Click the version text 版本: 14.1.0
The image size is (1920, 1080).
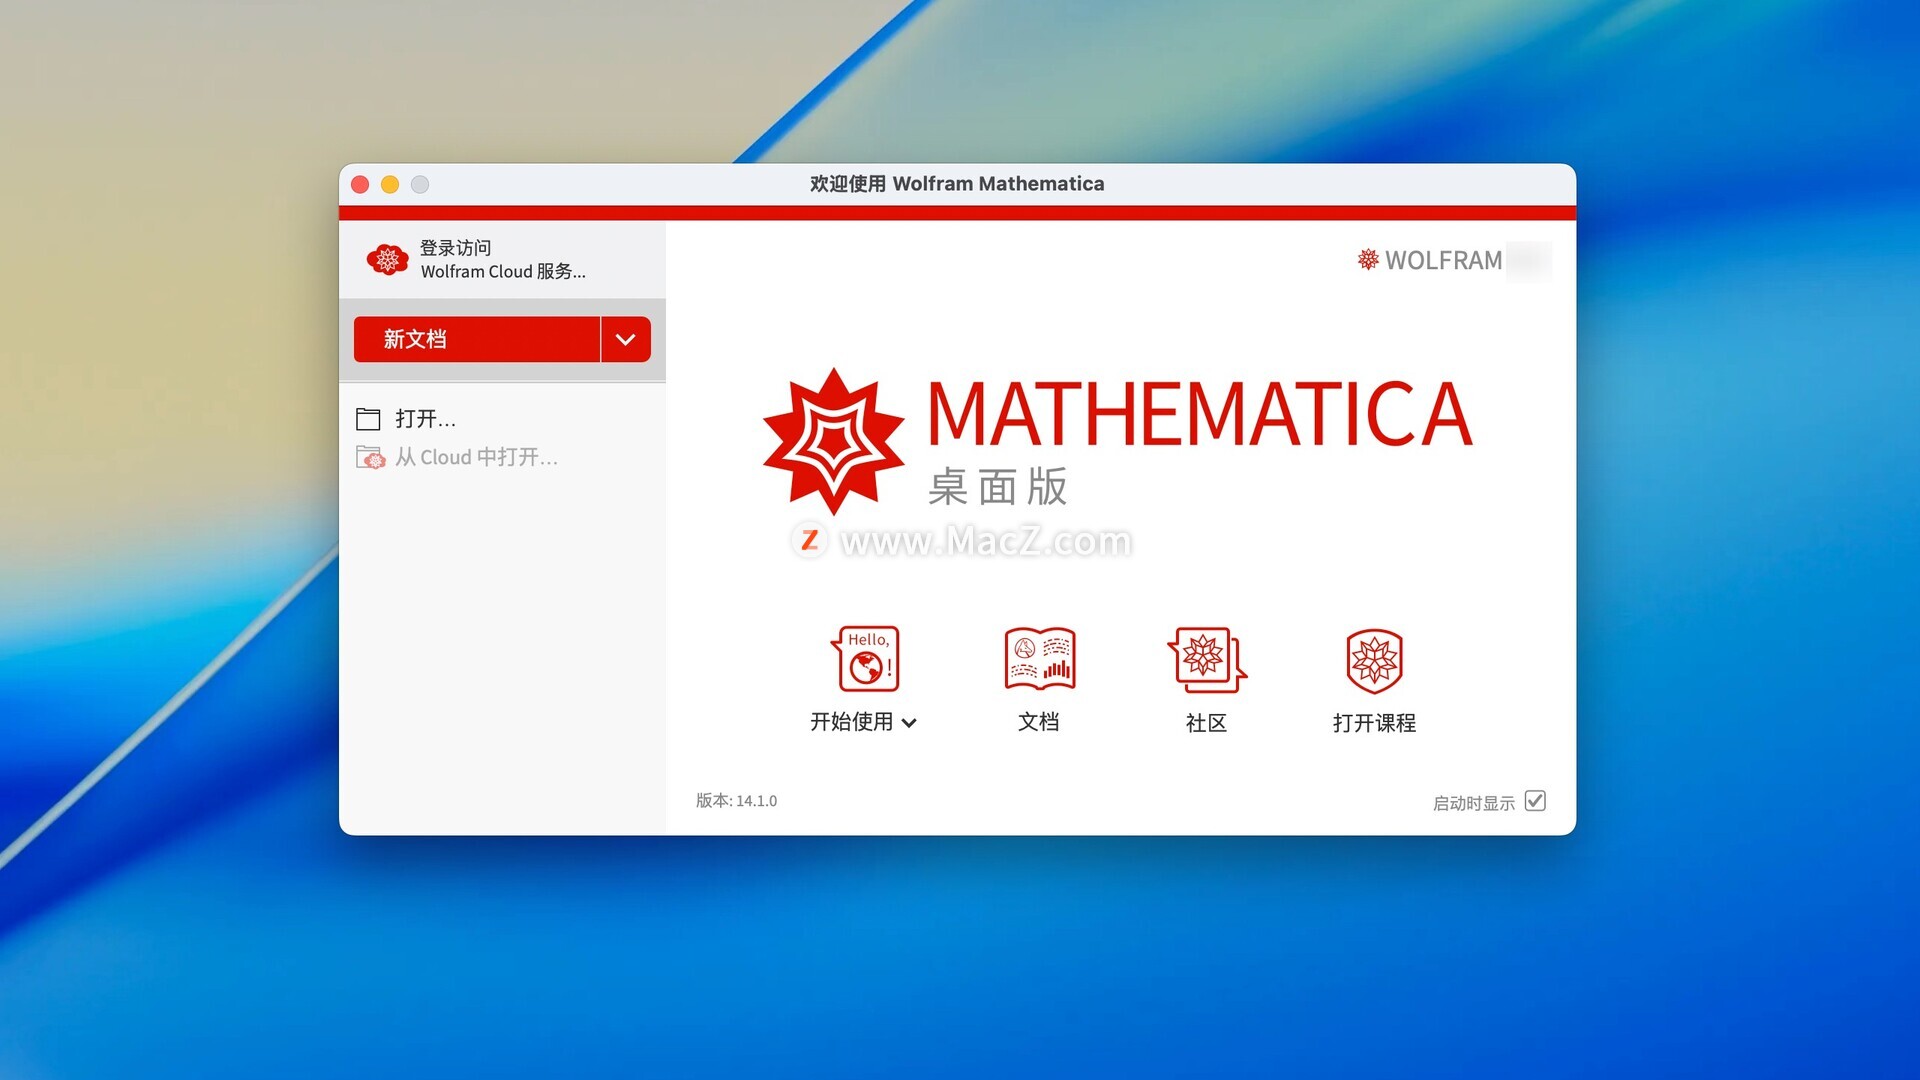(736, 801)
